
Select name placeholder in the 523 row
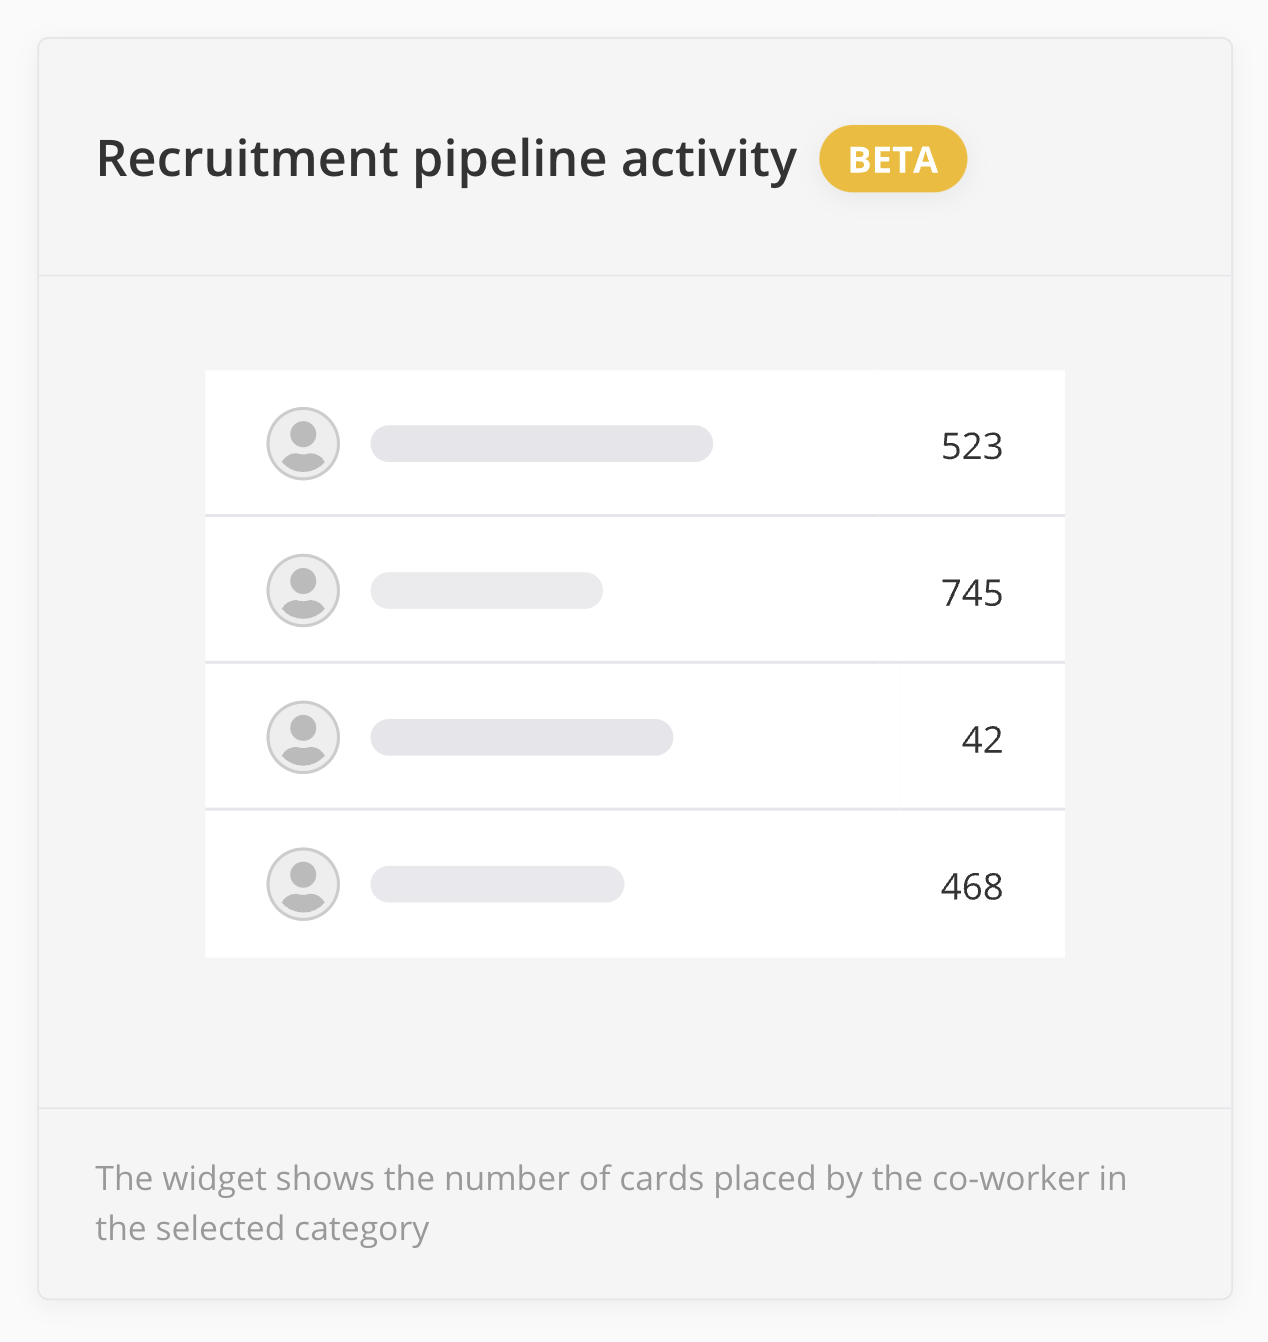541,443
